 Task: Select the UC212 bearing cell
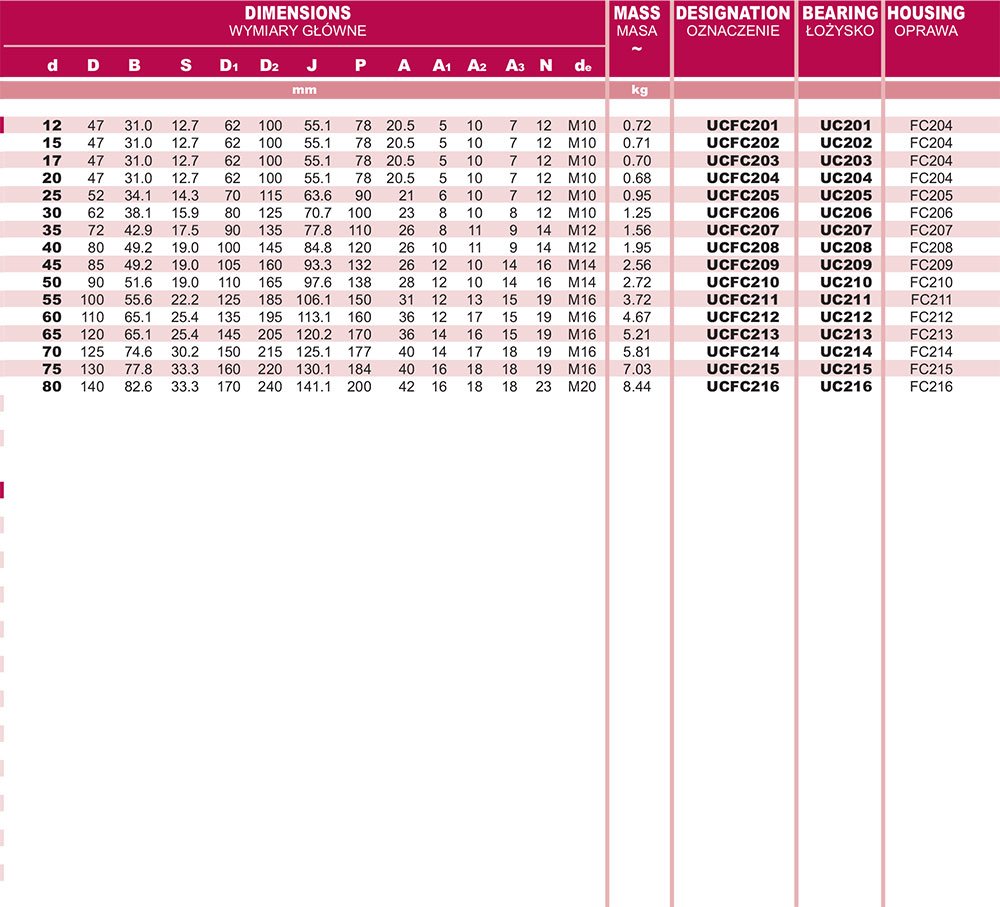click(x=845, y=317)
